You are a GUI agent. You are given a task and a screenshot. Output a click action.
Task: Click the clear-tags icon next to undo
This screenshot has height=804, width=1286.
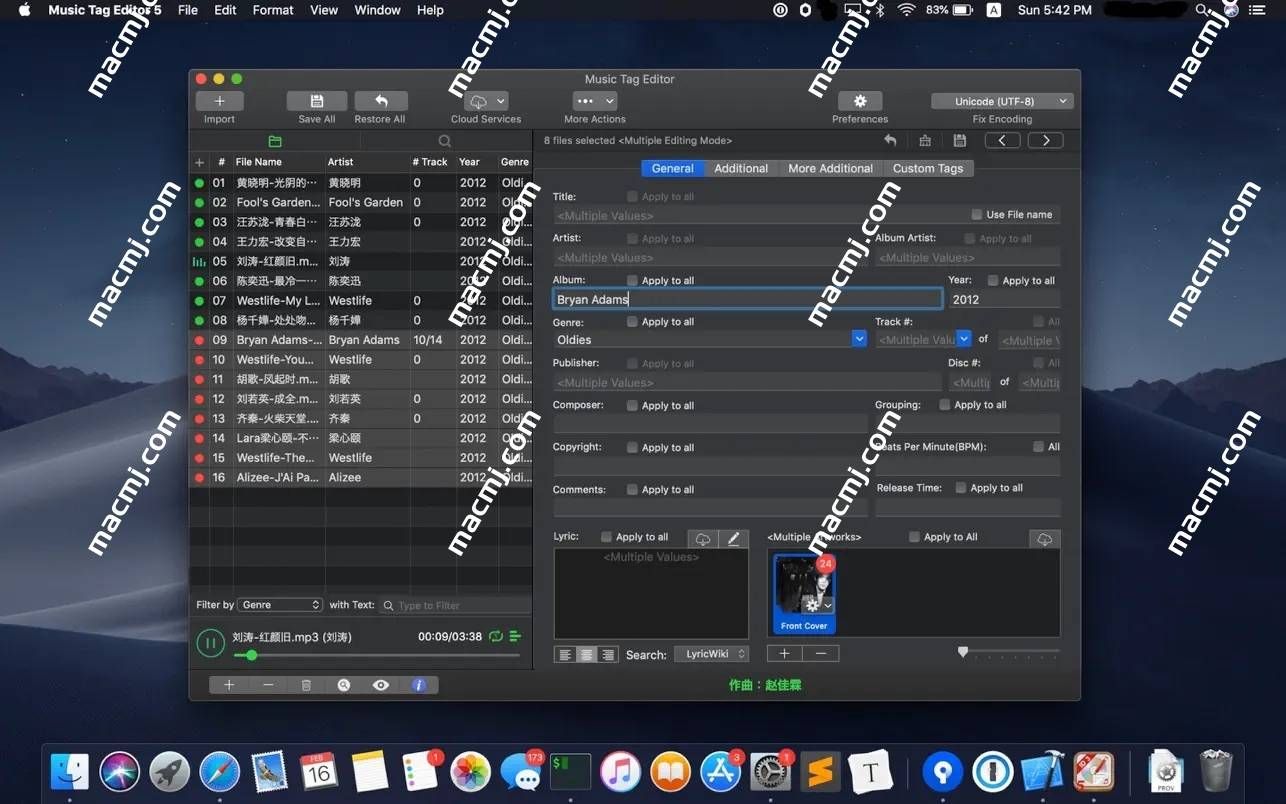925,141
